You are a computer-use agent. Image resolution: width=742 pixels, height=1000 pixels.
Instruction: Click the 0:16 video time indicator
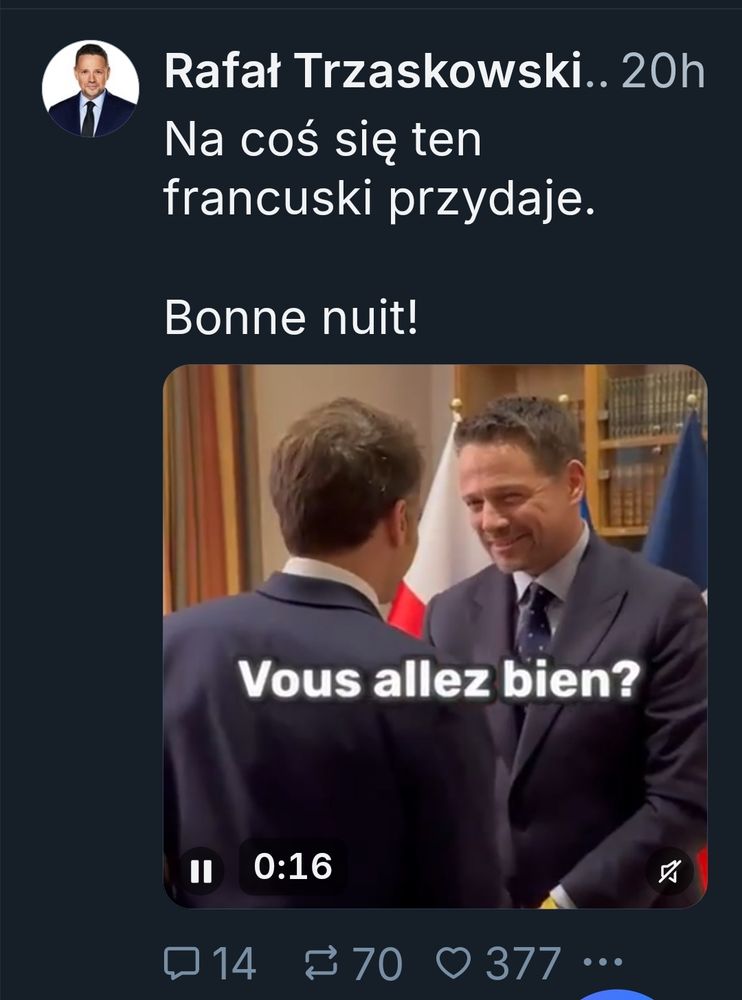(x=293, y=866)
